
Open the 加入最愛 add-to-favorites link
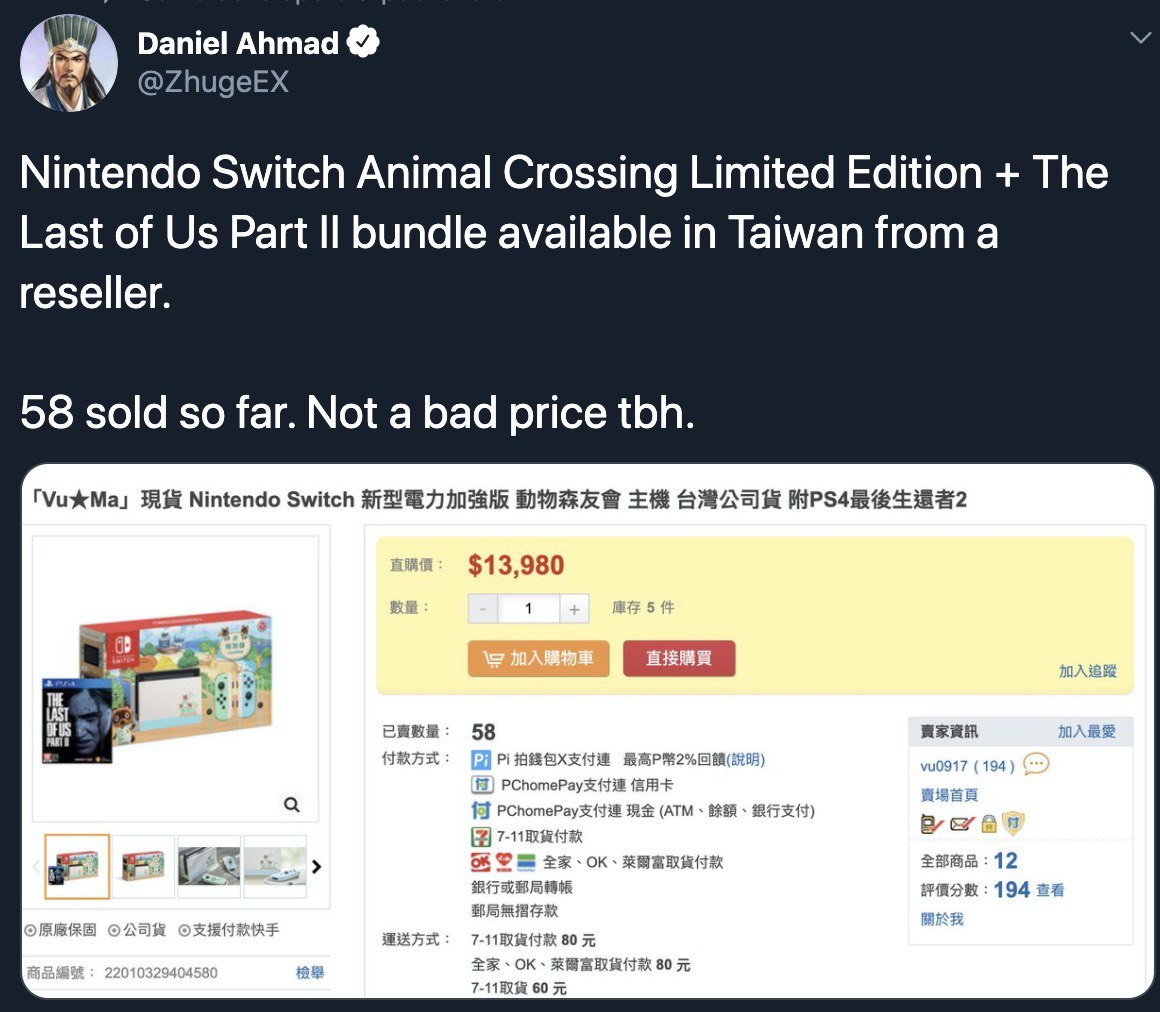(x=1086, y=732)
